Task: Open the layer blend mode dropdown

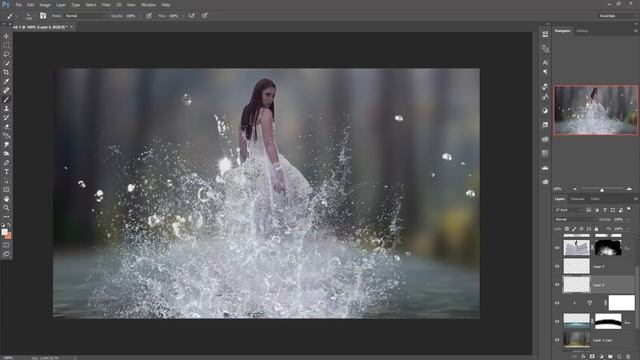Action: pos(575,220)
